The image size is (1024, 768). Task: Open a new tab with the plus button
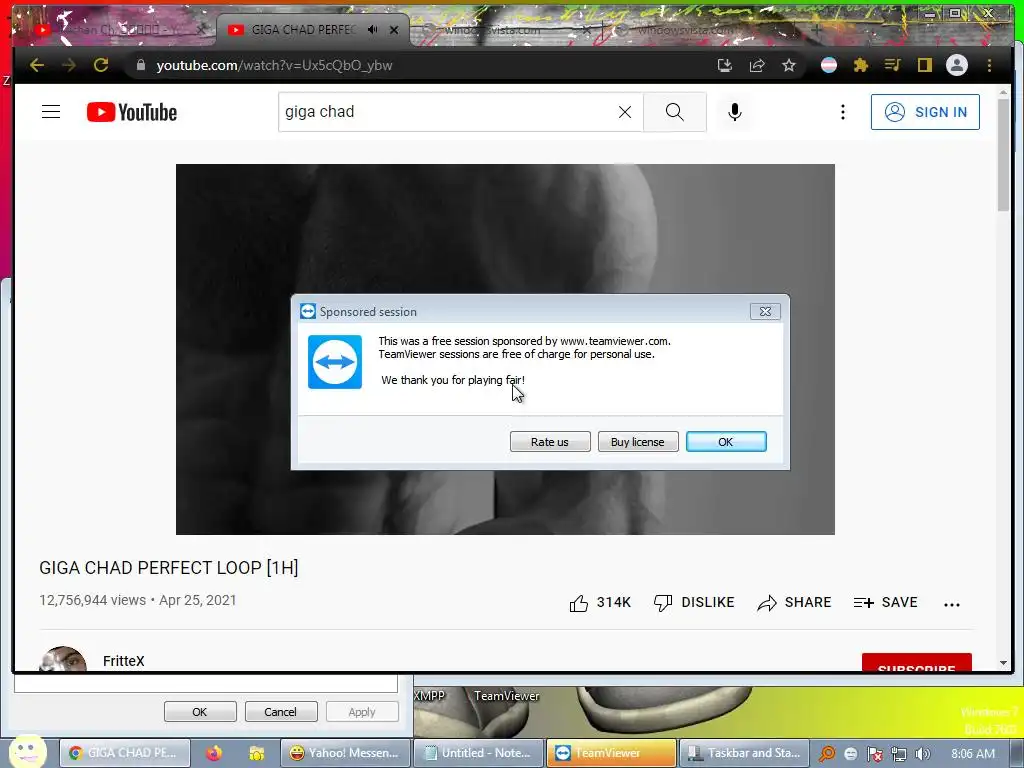tap(817, 29)
